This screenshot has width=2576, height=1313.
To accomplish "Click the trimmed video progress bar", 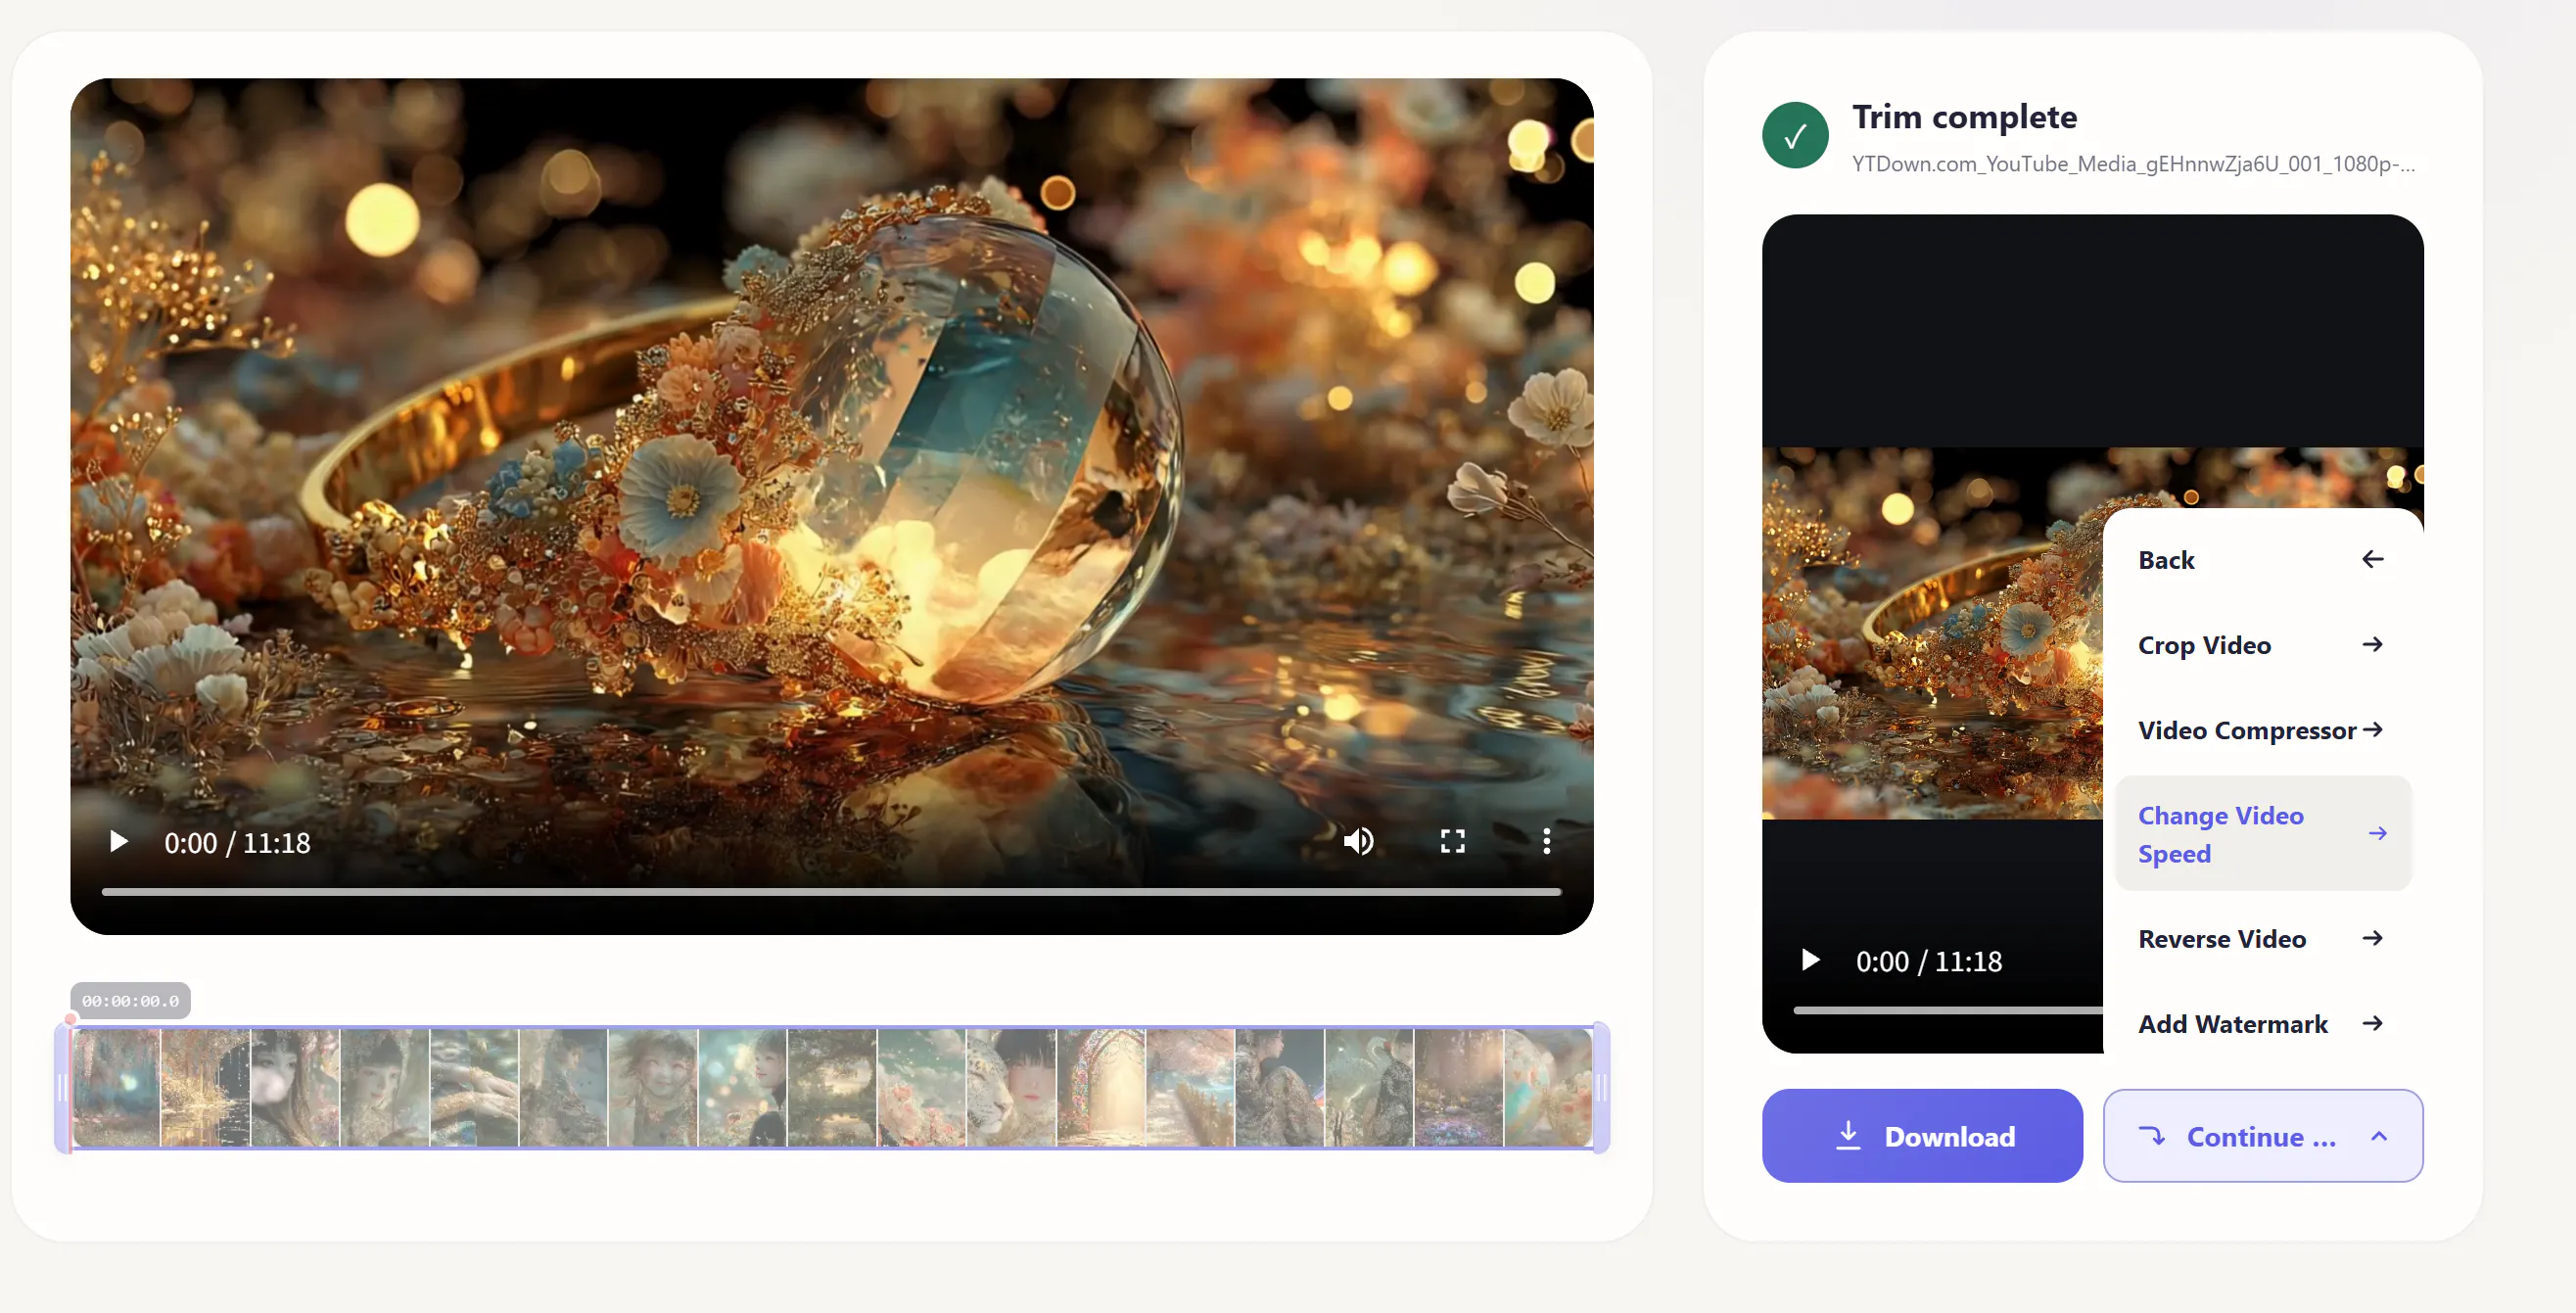I will pos(1948,1011).
